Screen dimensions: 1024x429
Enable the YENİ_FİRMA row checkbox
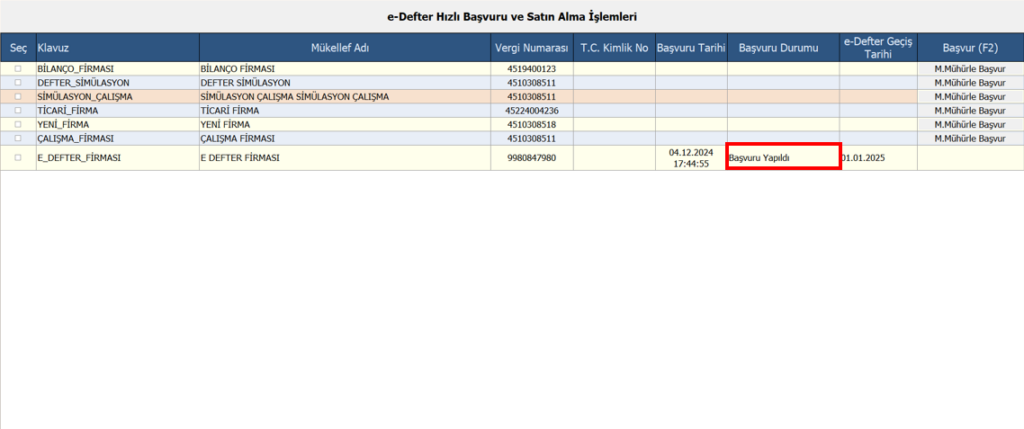pos(18,124)
